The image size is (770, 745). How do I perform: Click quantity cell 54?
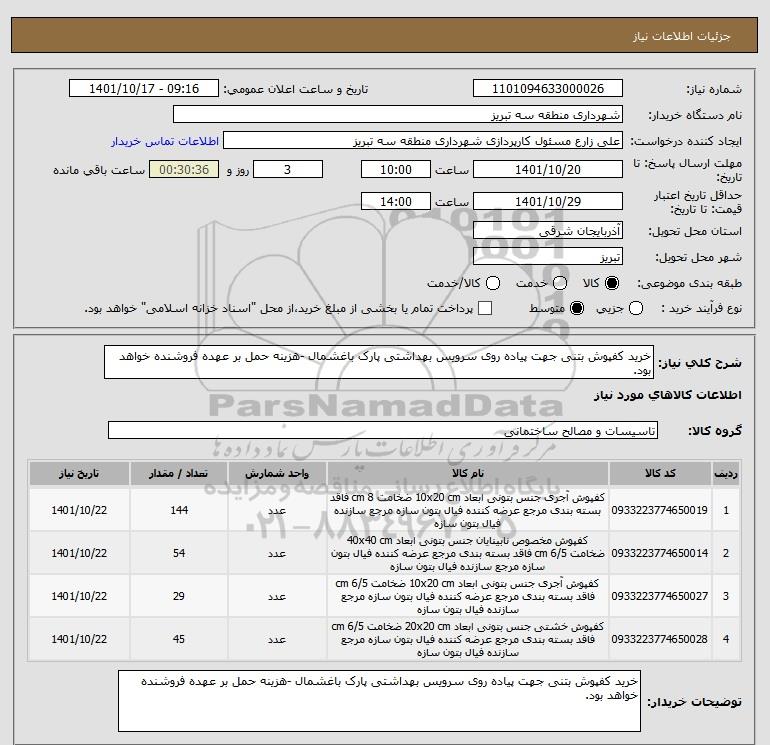pyautogui.click(x=179, y=553)
